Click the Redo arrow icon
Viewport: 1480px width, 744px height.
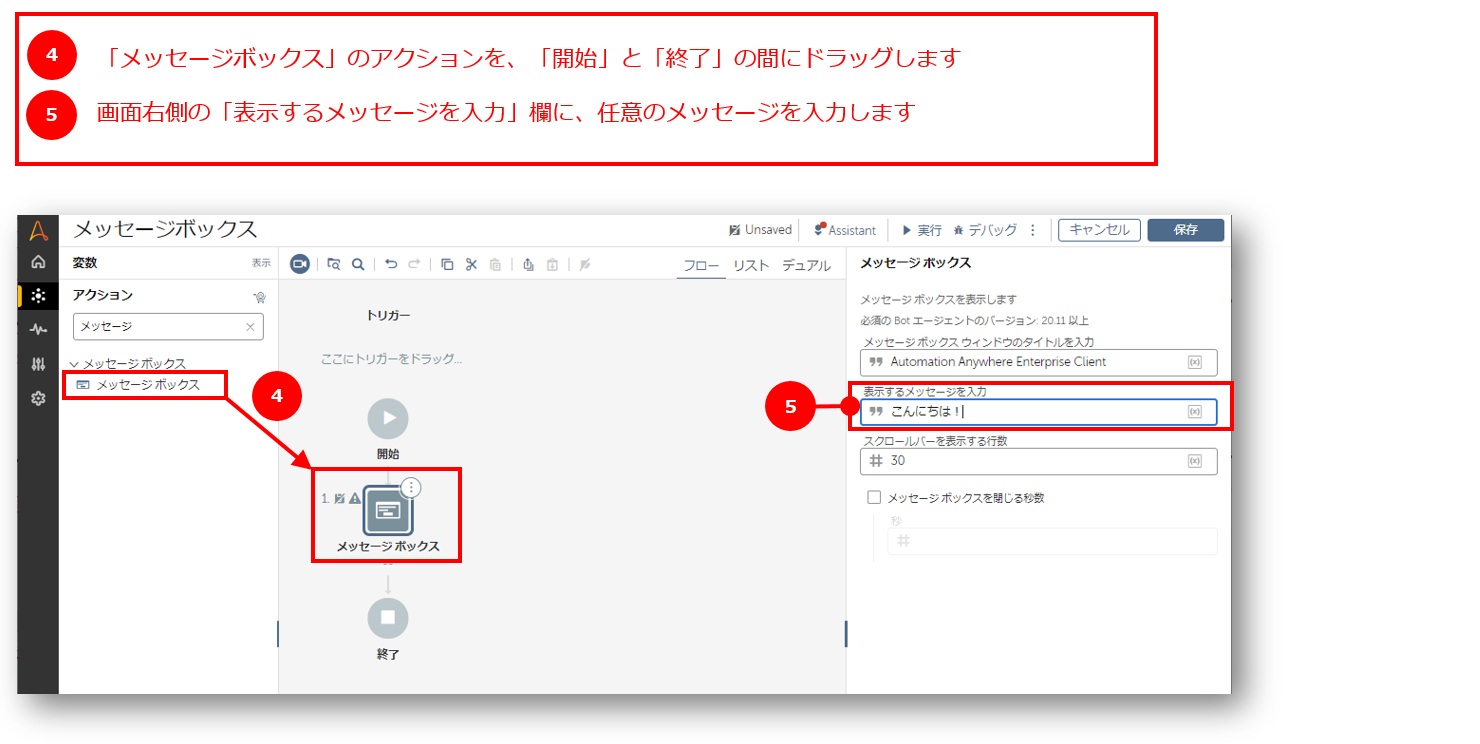tap(414, 264)
